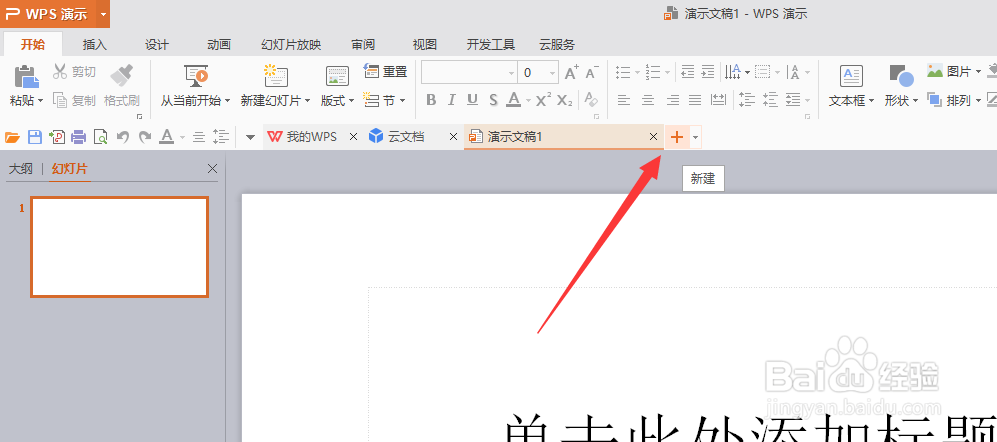Open the Review (审阅) tab

(x=363, y=45)
